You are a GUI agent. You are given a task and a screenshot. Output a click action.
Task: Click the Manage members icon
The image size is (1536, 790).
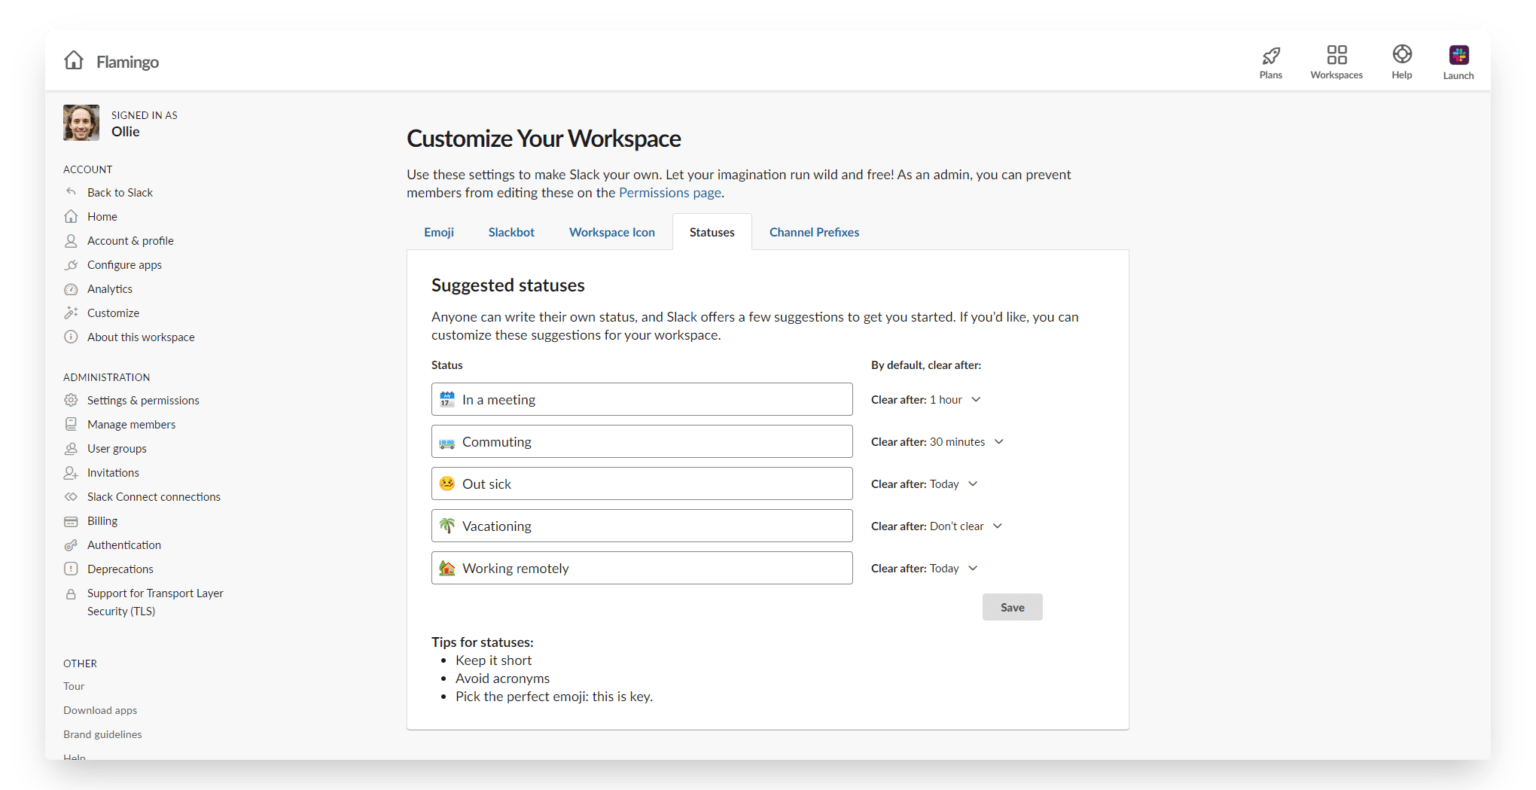tap(70, 424)
